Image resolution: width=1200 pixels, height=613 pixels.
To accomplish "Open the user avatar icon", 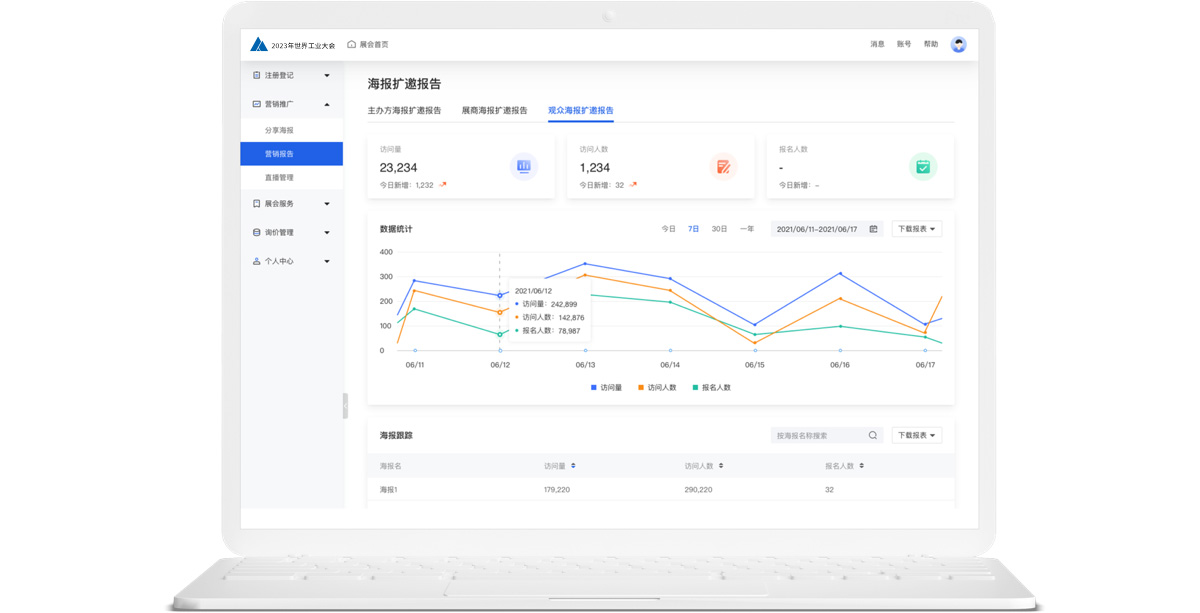I will tap(958, 44).
